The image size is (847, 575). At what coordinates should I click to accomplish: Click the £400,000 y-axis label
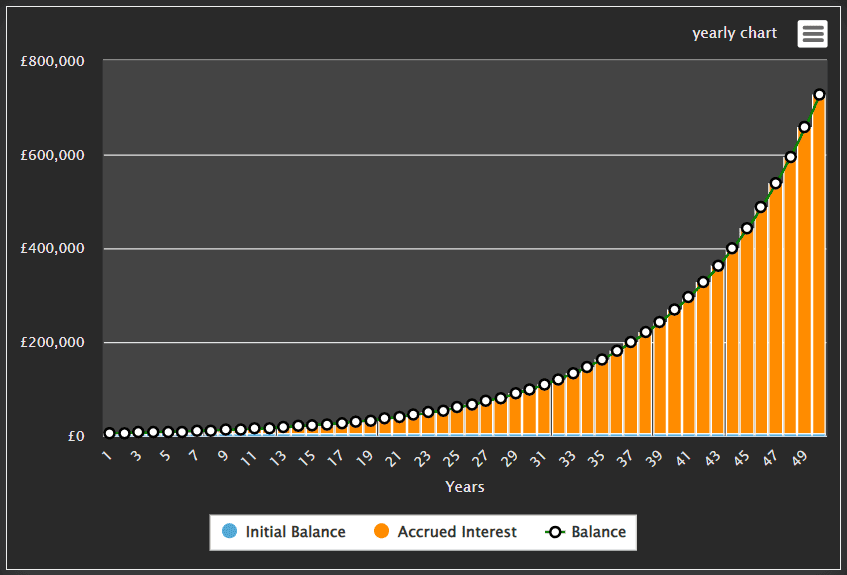point(52,249)
